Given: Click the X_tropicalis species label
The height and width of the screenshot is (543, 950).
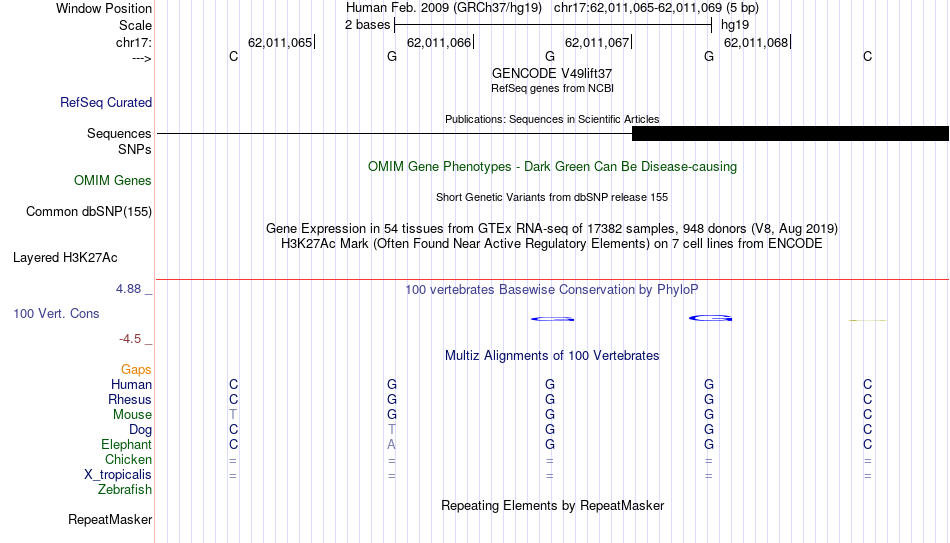Looking at the screenshot, I should tap(118, 475).
